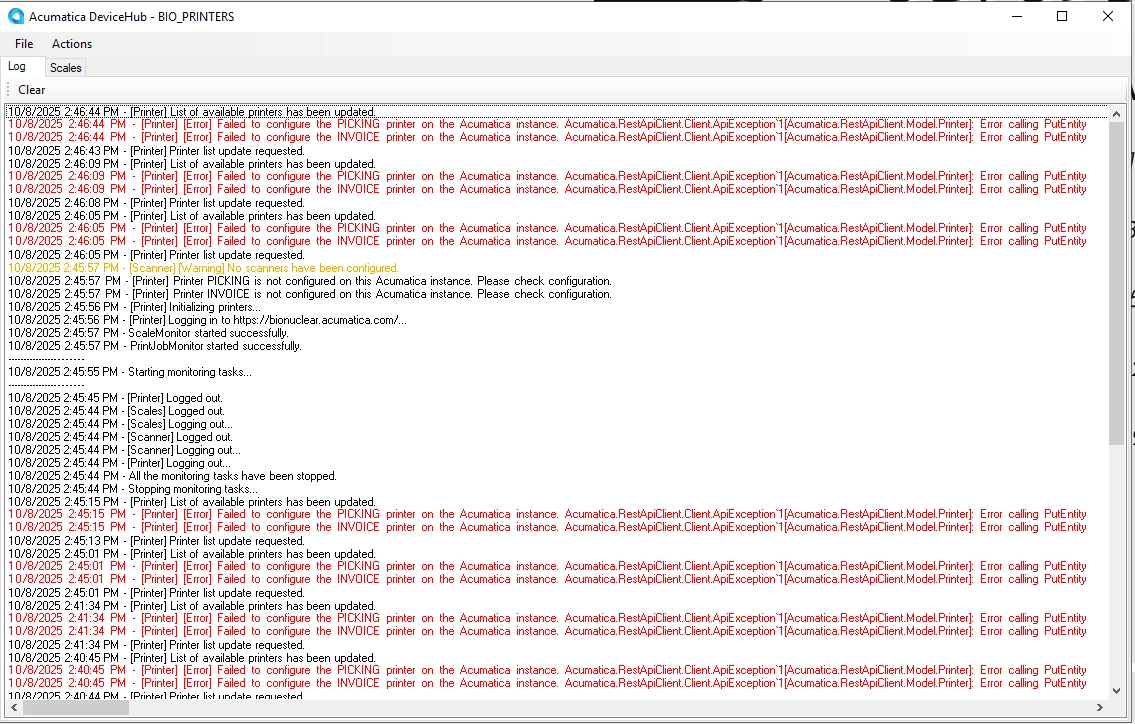
Task: Click the toolbar grip handle beside Clear
Action: [8, 90]
